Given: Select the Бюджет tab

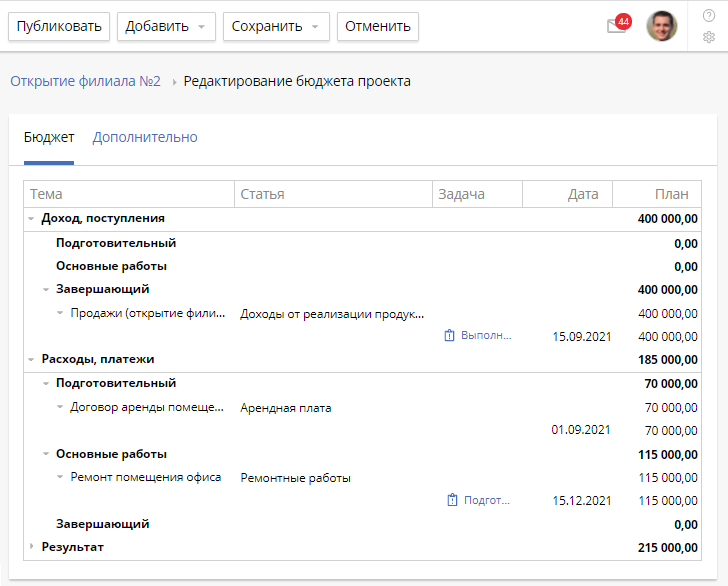Looking at the screenshot, I should tap(49, 138).
